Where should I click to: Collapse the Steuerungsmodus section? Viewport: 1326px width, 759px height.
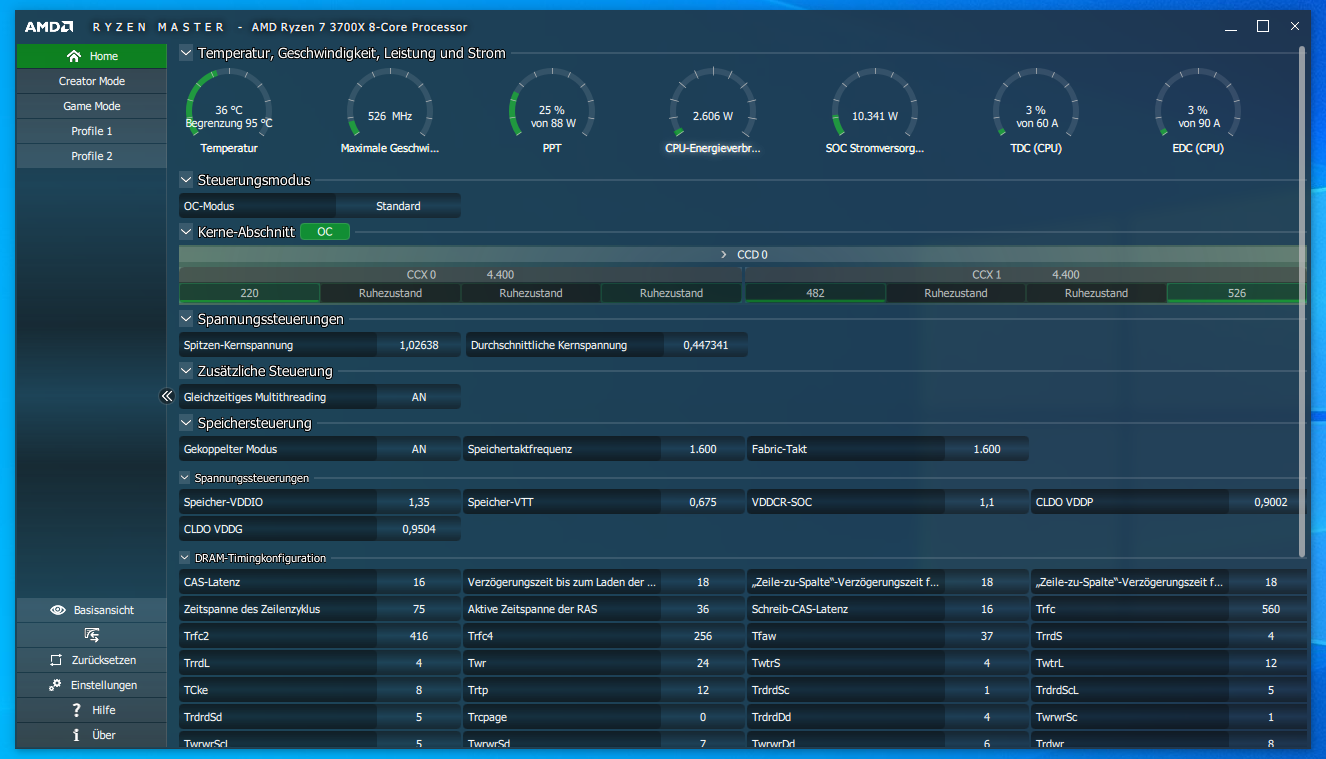point(186,180)
